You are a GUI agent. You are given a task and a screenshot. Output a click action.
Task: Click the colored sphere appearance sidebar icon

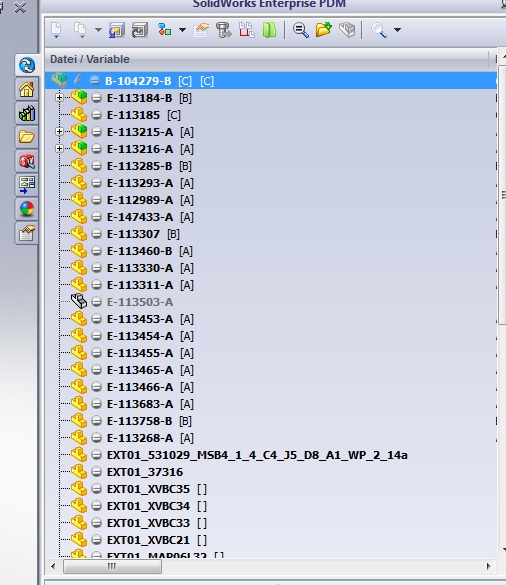click(27, 209)
